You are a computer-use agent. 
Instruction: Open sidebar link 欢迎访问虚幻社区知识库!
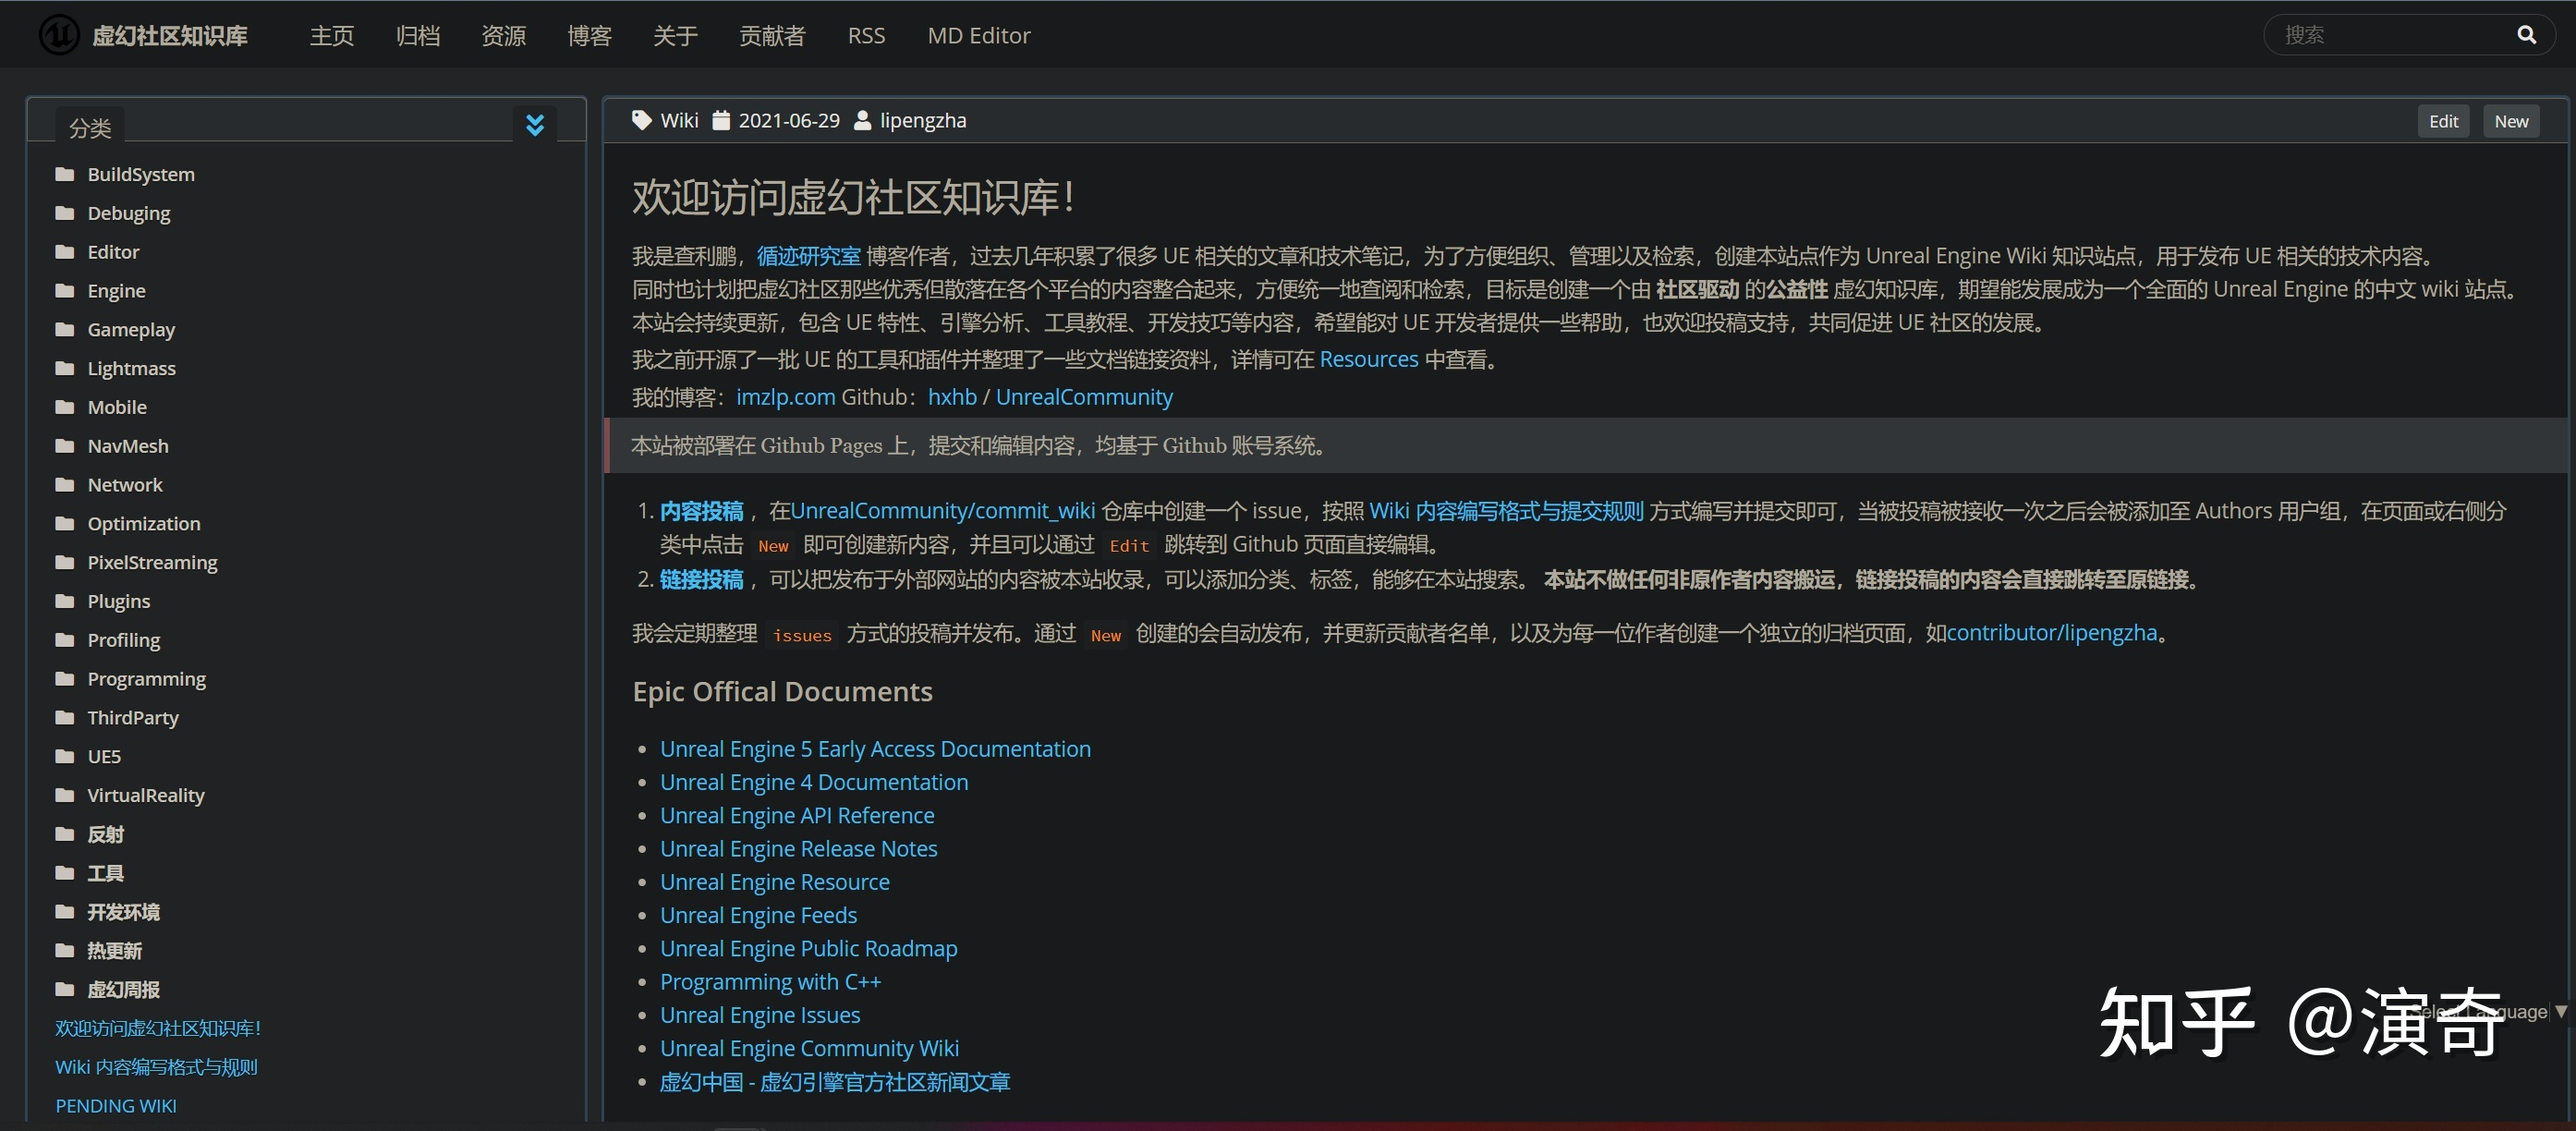coord(158,1028)
